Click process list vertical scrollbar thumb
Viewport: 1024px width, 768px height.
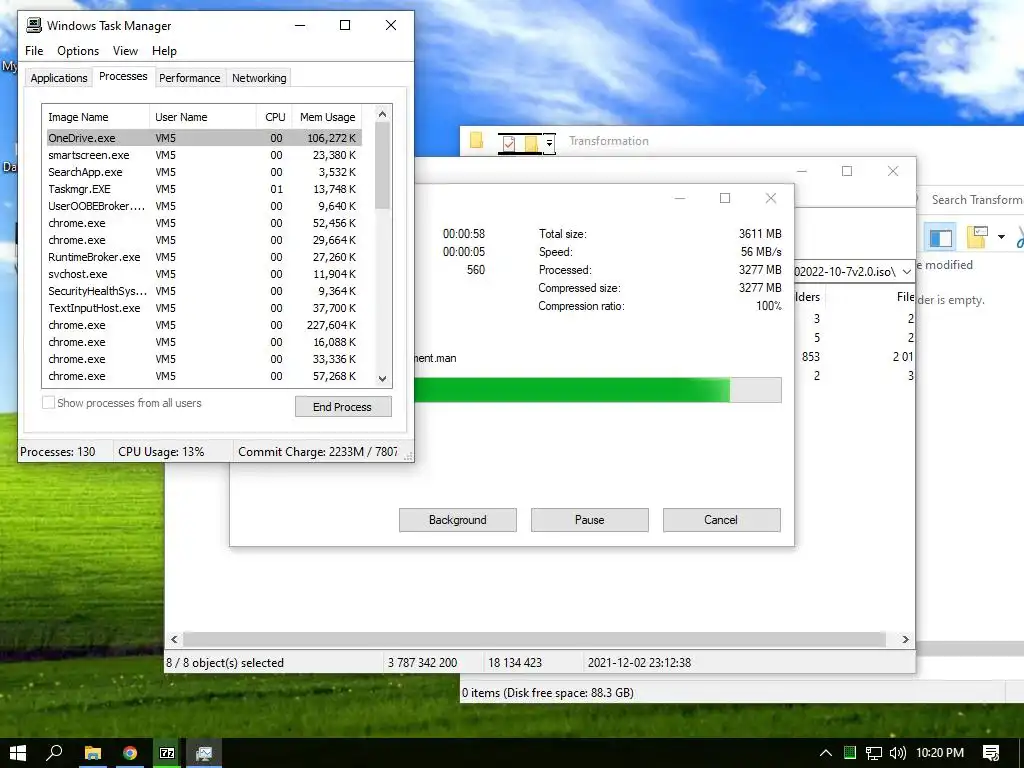[x=383, y=165]
